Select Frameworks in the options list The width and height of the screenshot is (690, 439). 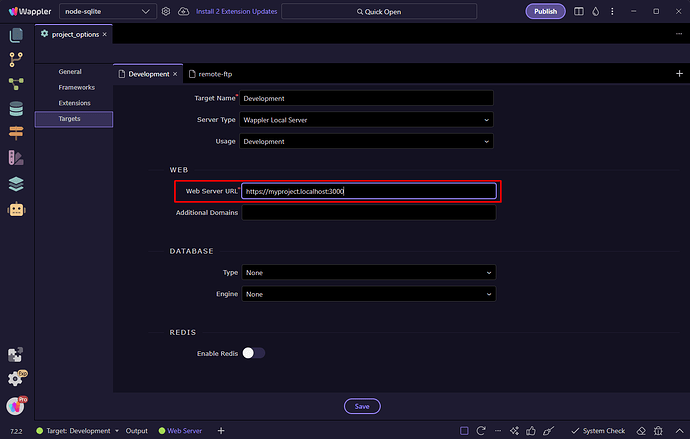75,88
